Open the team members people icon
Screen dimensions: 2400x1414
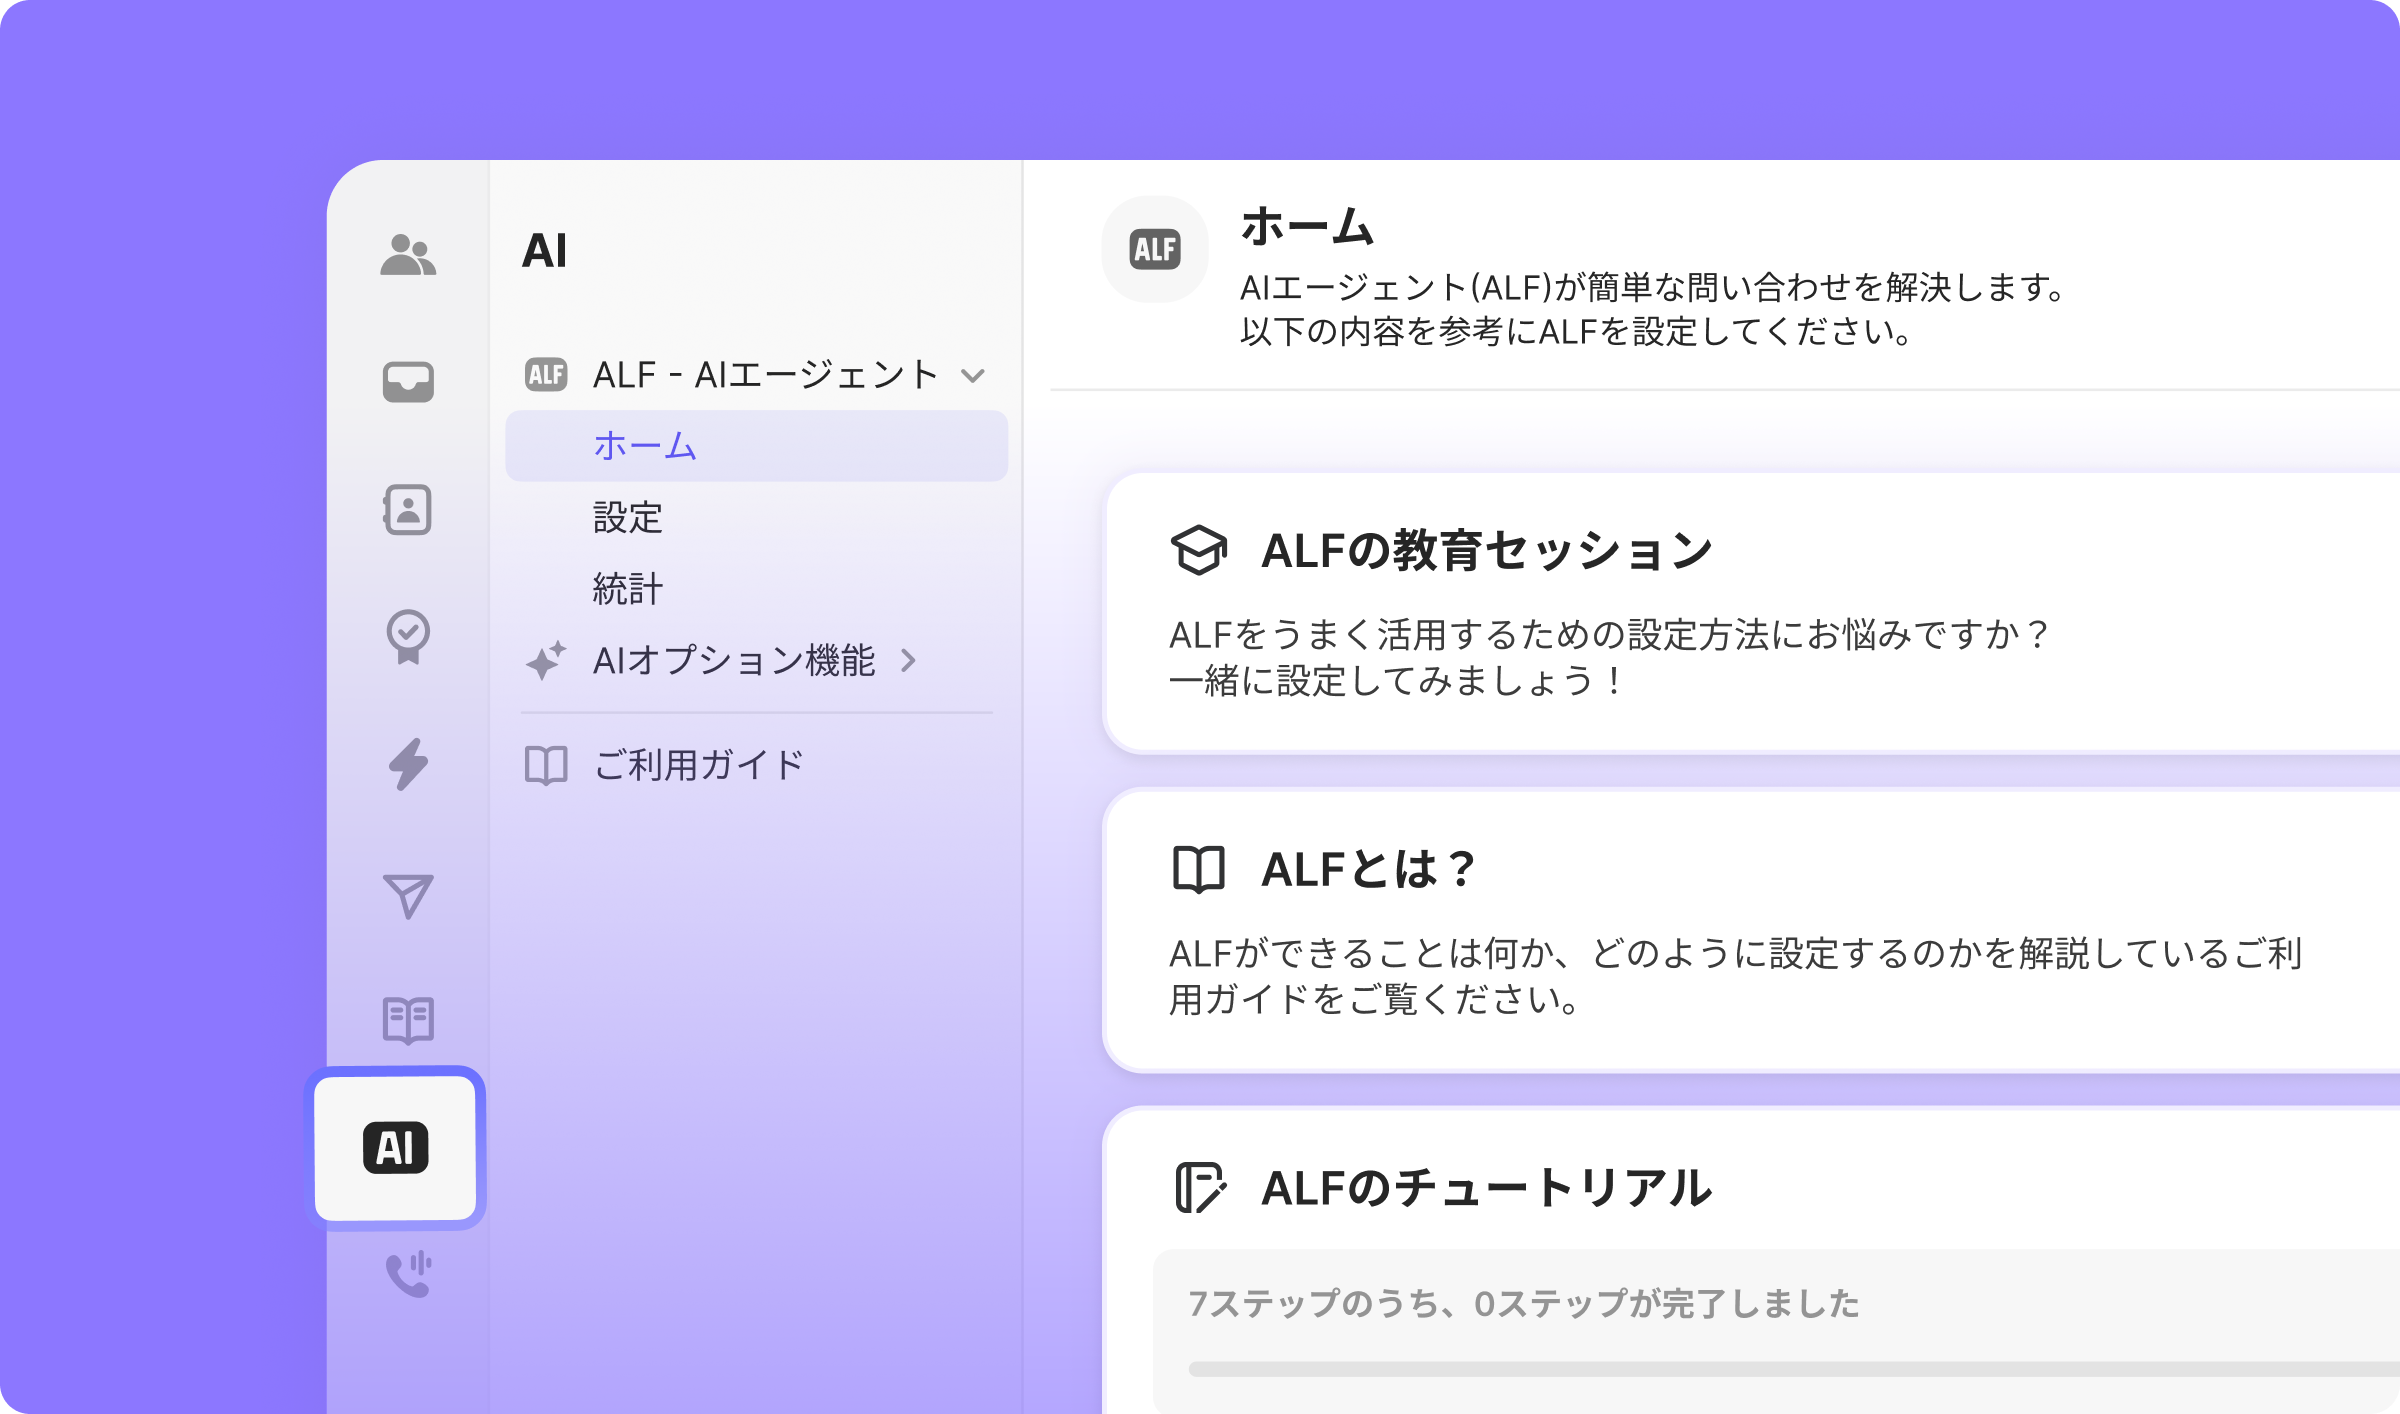point(408,255)
